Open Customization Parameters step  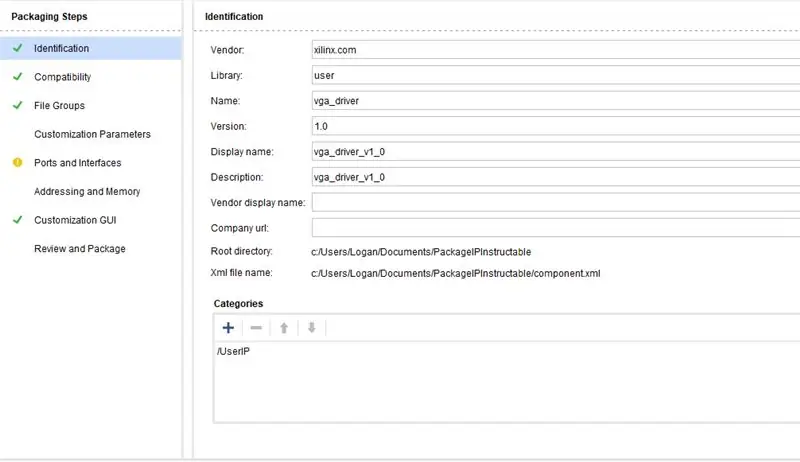tap(92, 134)
